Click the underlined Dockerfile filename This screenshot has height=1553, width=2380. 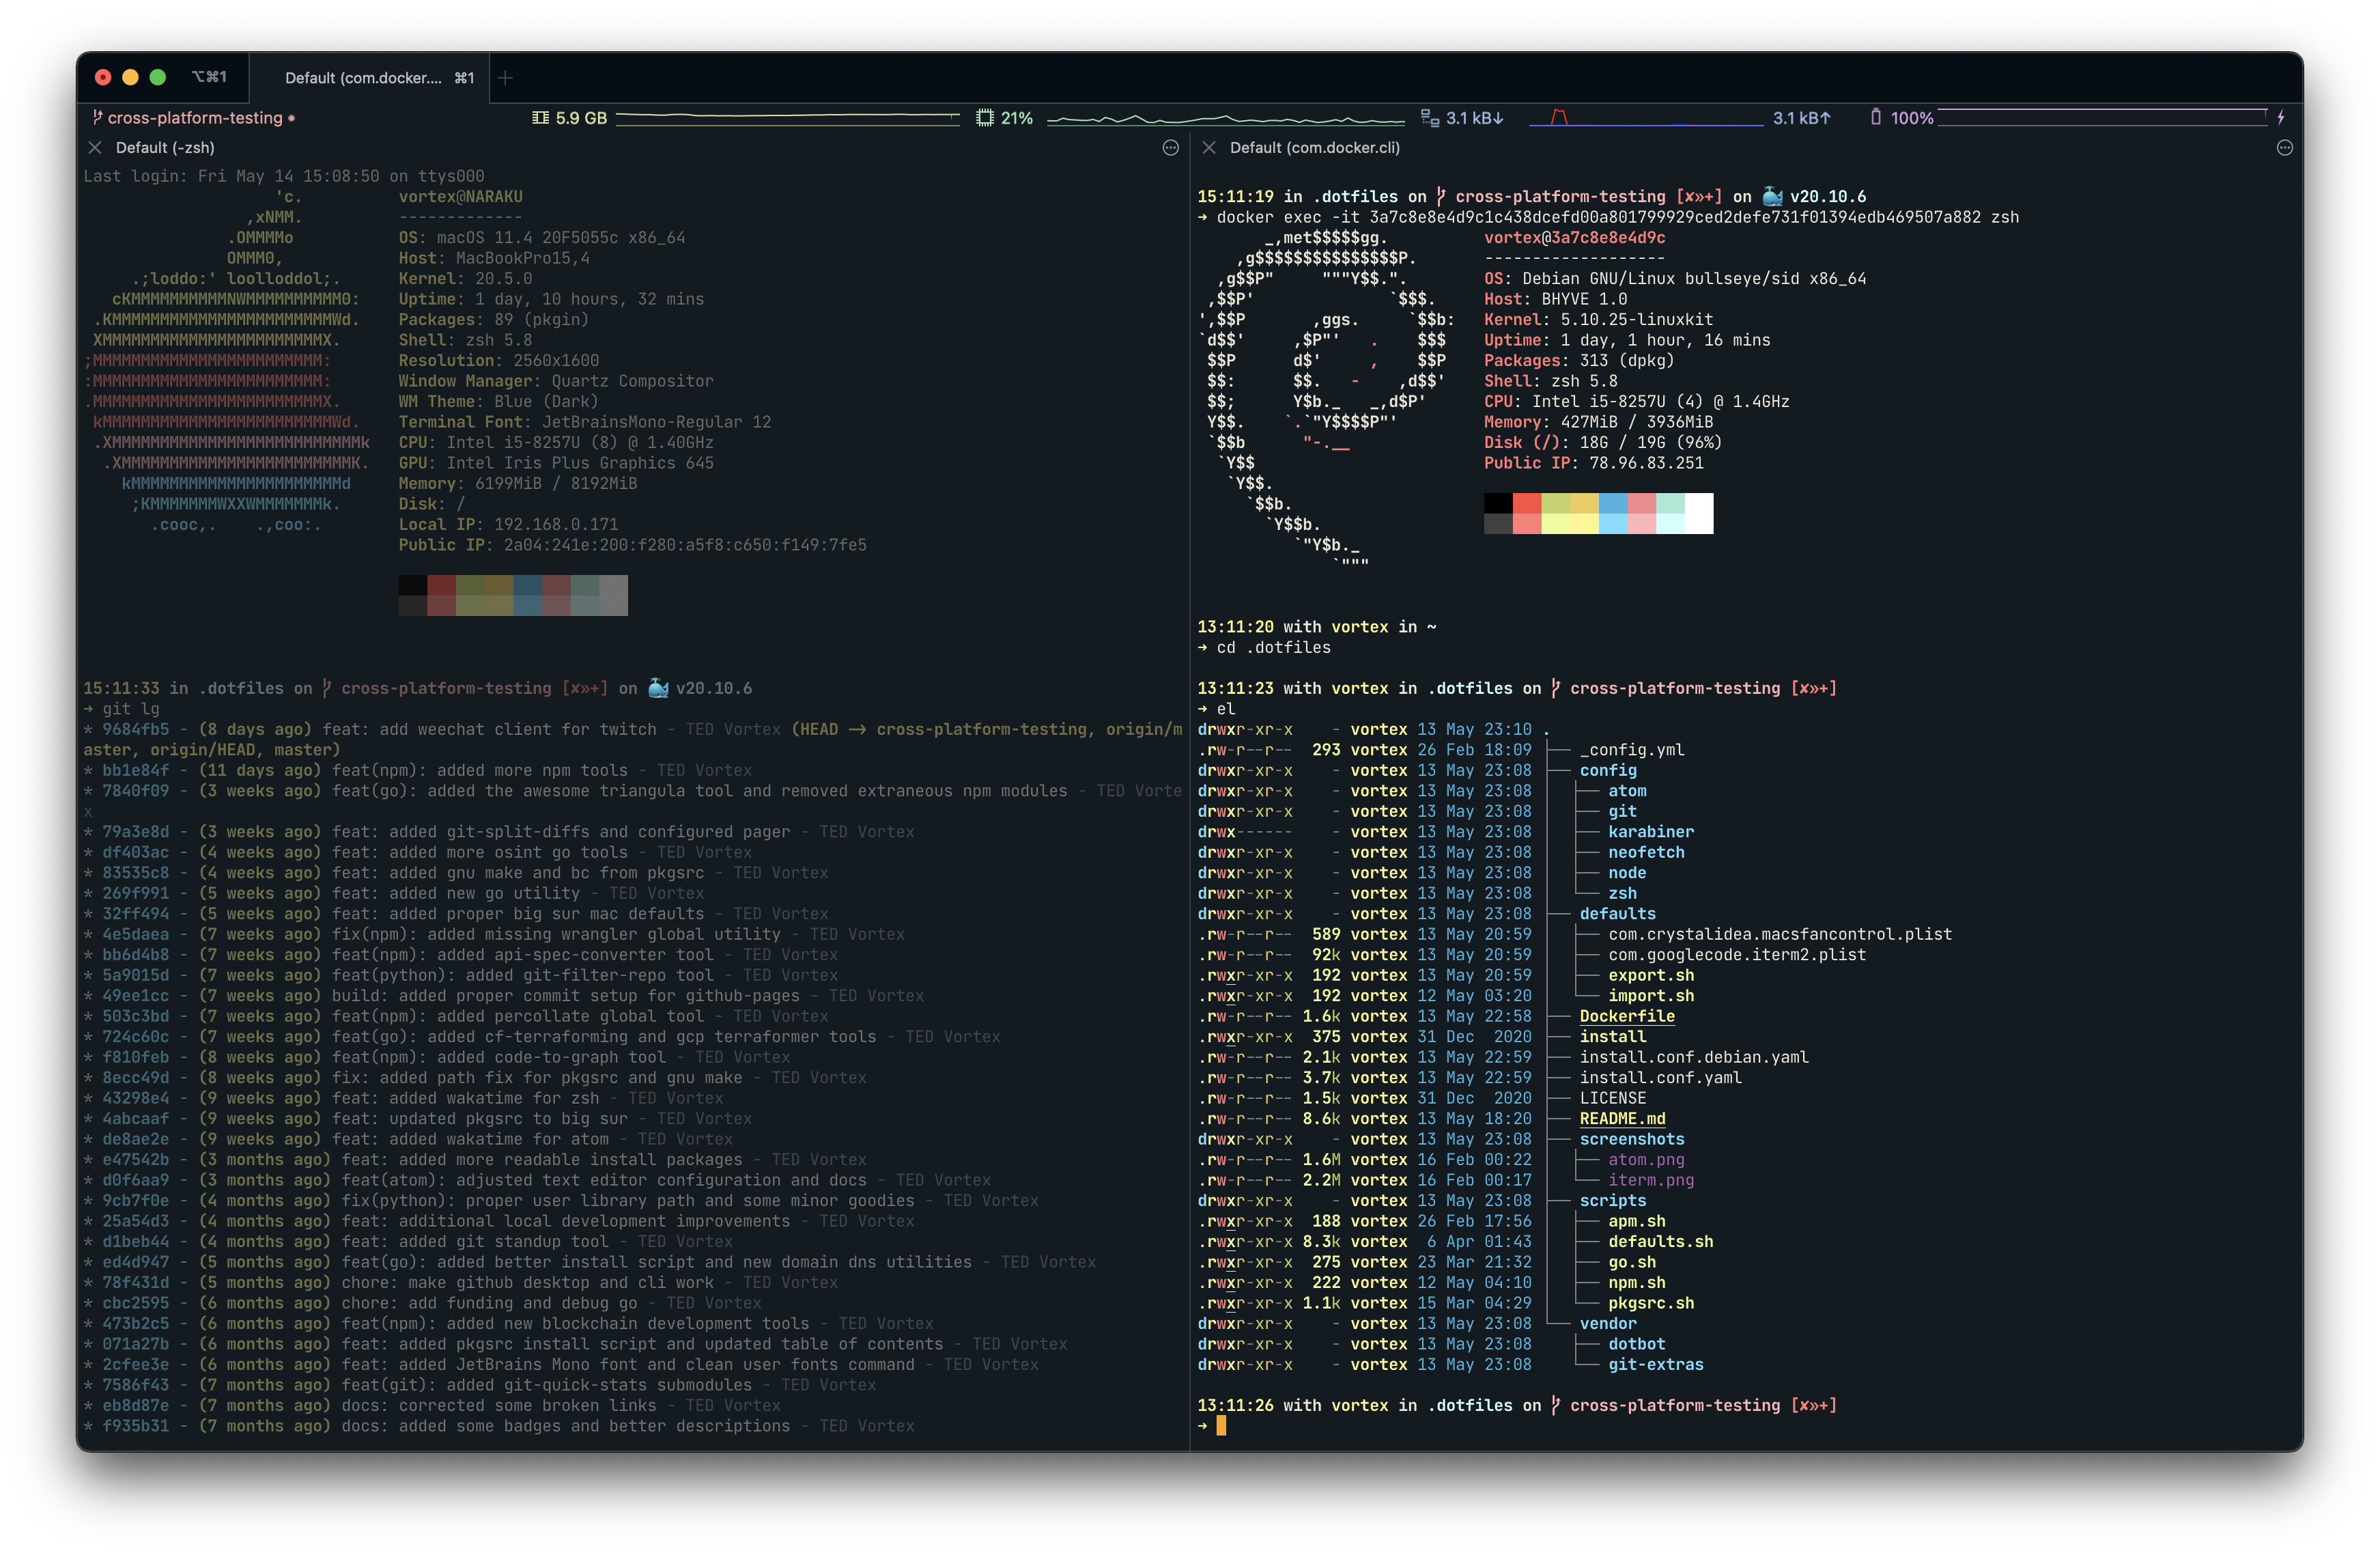point(1627,1016)
